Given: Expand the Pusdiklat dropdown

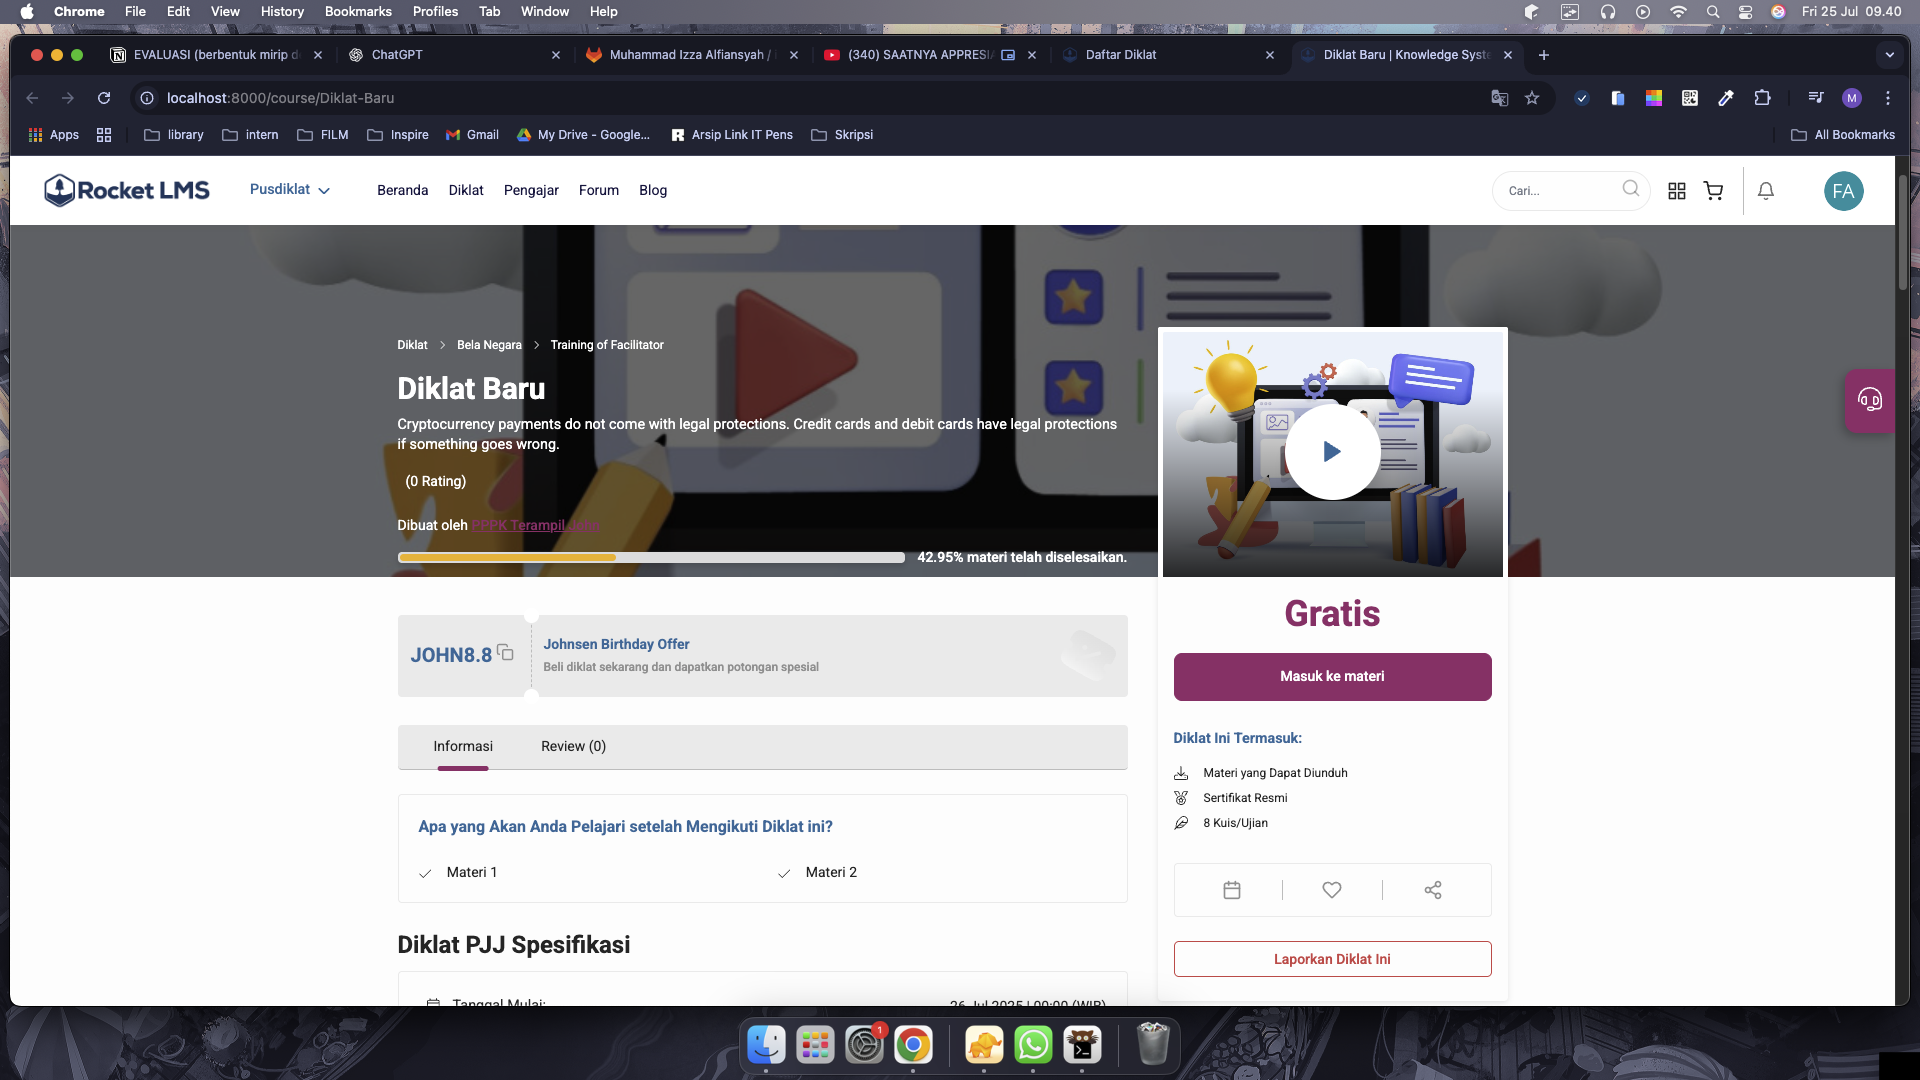Looking at the screenshot, I should click(290, 190).
